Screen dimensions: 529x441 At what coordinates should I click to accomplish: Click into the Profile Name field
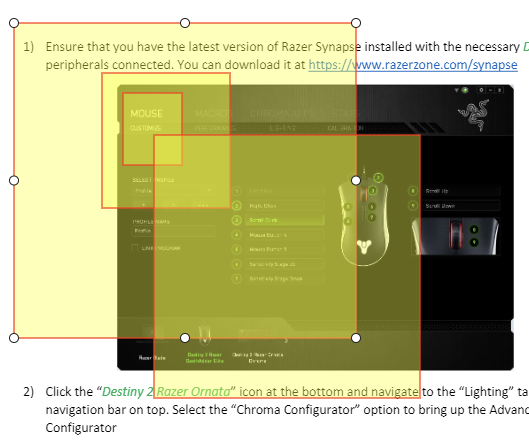pos(173,231)
